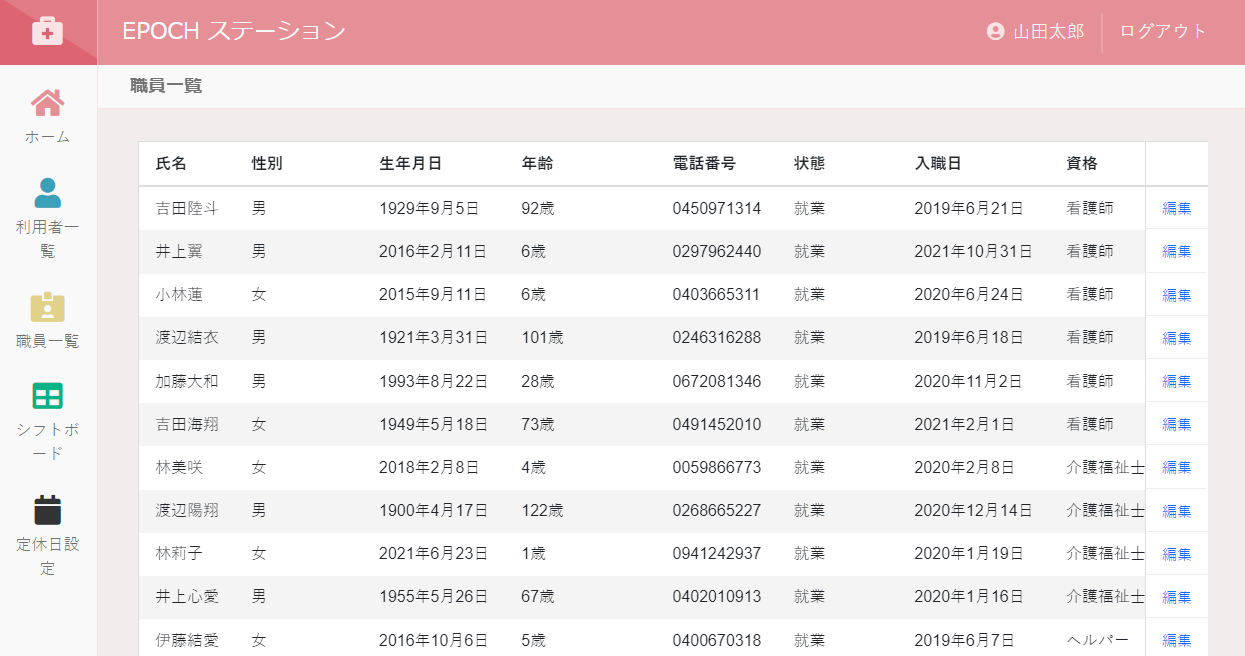The width and height of the screenshot is (1245, 656).
Task: Click 編集 for 渡辺結衣
Action: pyautogui.click(x=1176, y=338)
